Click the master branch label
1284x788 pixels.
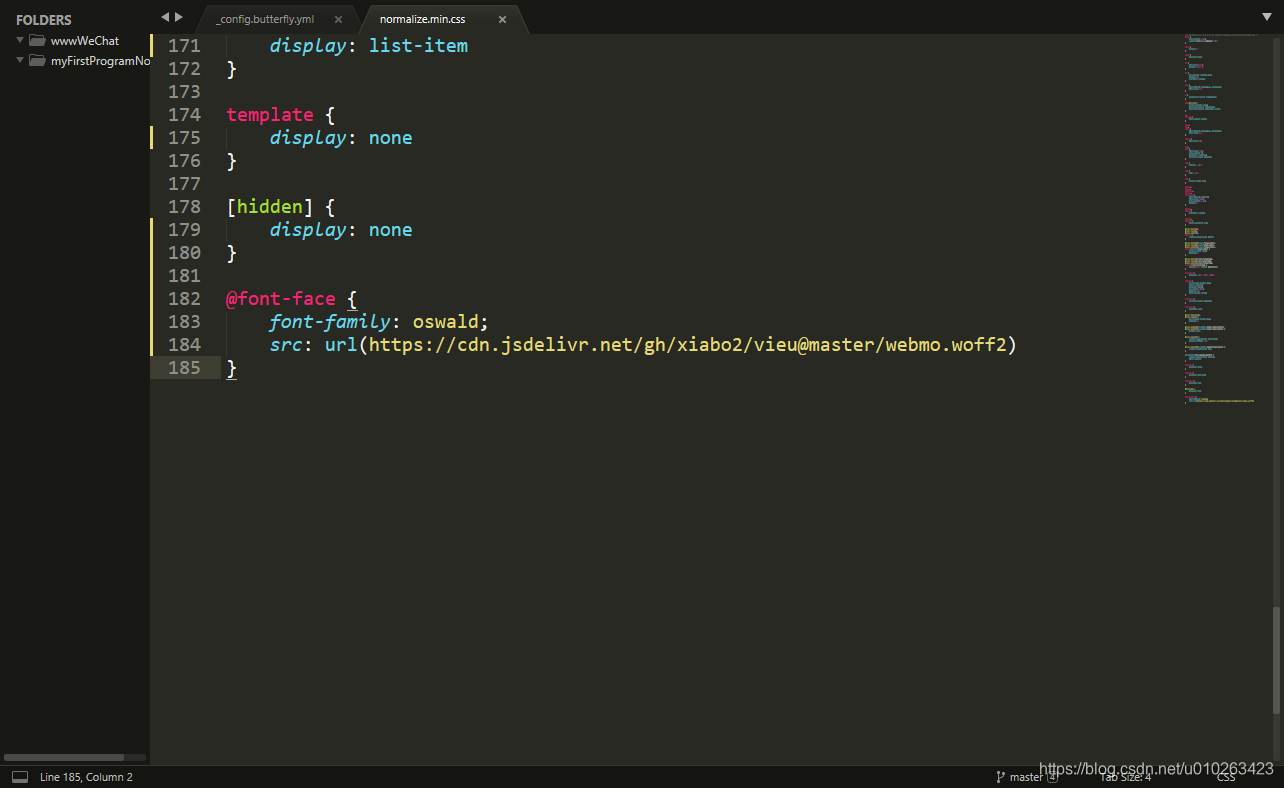[1026, 777]
